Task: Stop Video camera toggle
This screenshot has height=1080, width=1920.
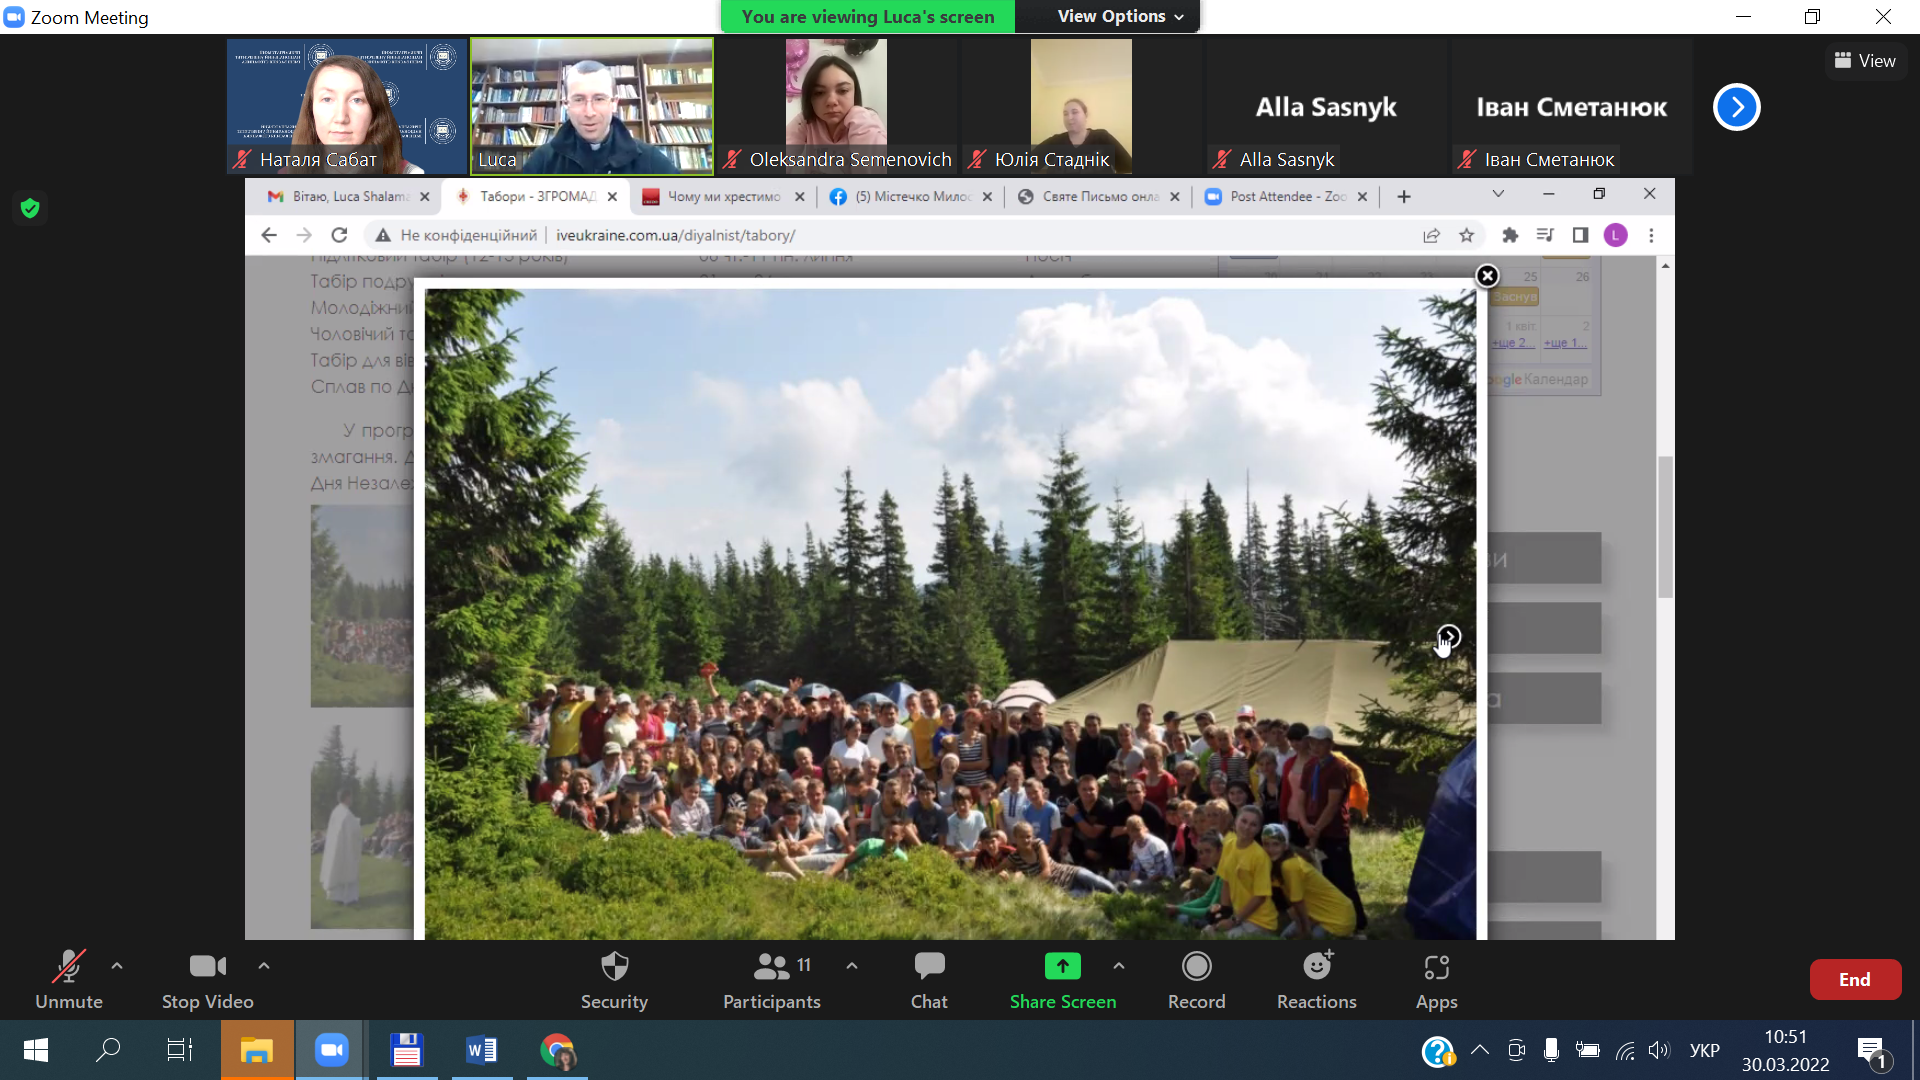Action: click(x=207, y=979)
